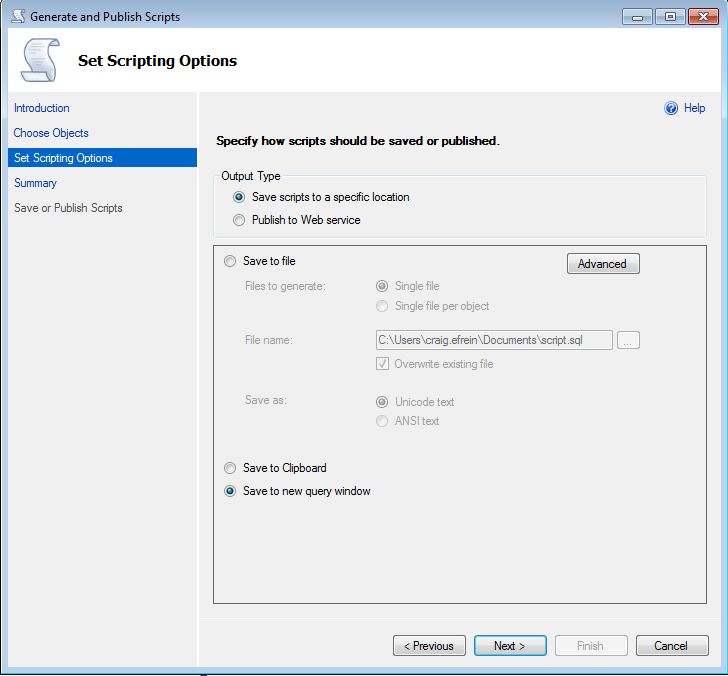Click the scroll icon in title bar

pos(18,16)
